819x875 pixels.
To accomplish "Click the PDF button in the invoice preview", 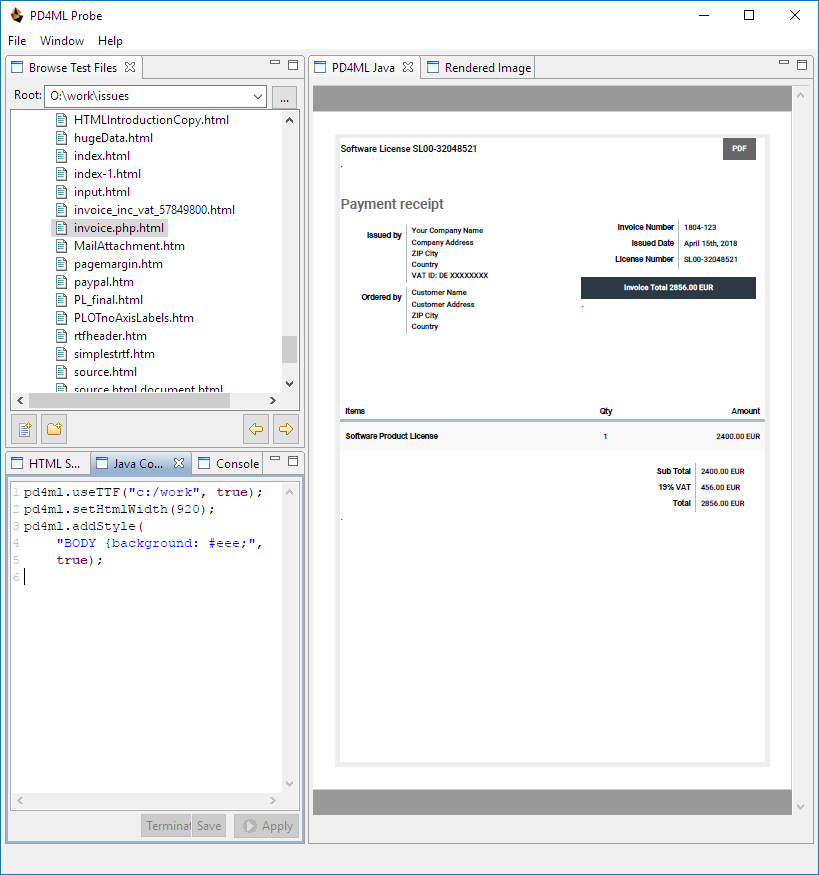I will [739, 149].
